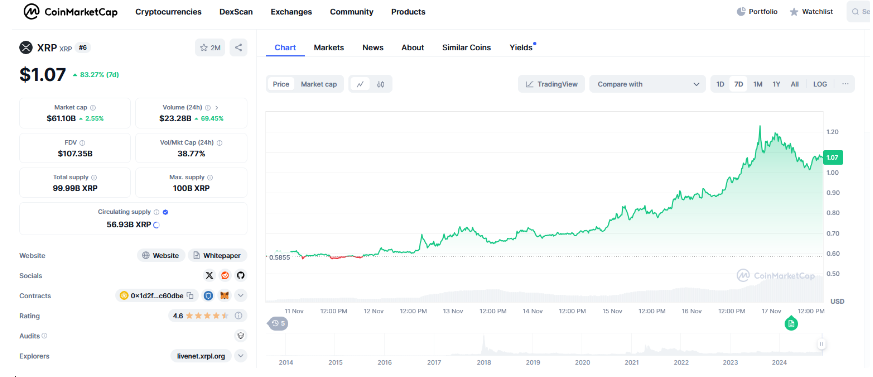873x377 pixels.
Task: Open the livenet.xrpl.org explorer
Action: coord(202,356)
